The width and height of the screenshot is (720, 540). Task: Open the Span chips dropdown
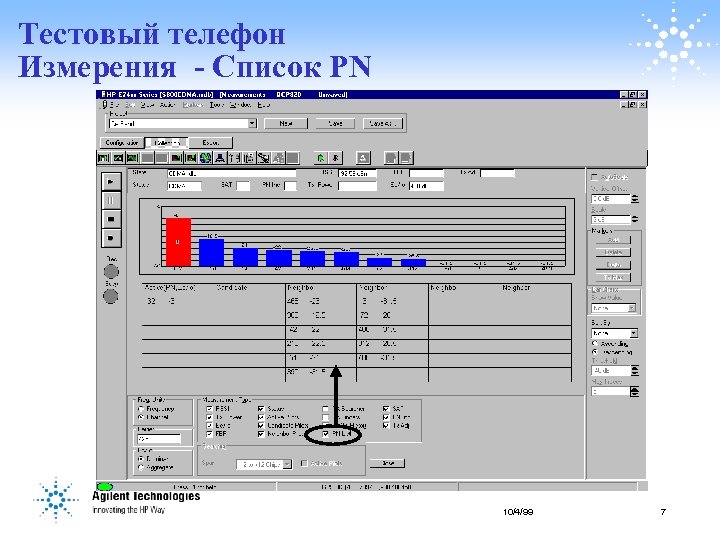point(287,464)
